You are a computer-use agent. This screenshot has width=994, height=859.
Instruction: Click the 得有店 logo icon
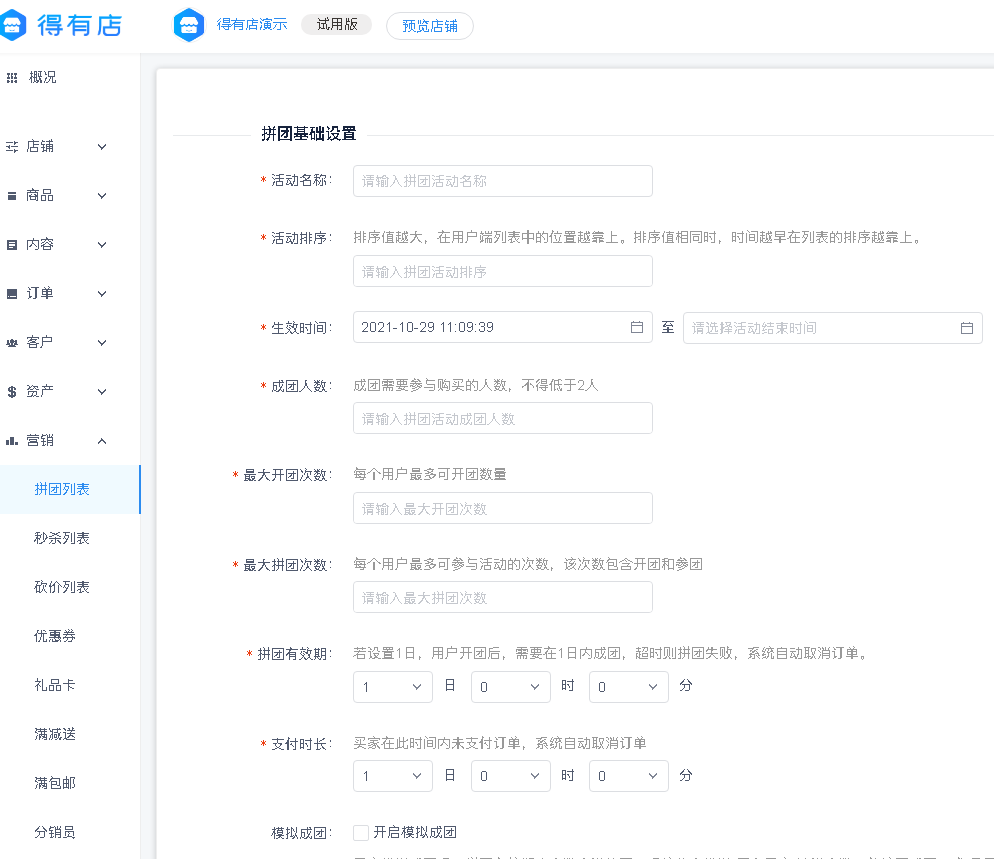(12, 25)
